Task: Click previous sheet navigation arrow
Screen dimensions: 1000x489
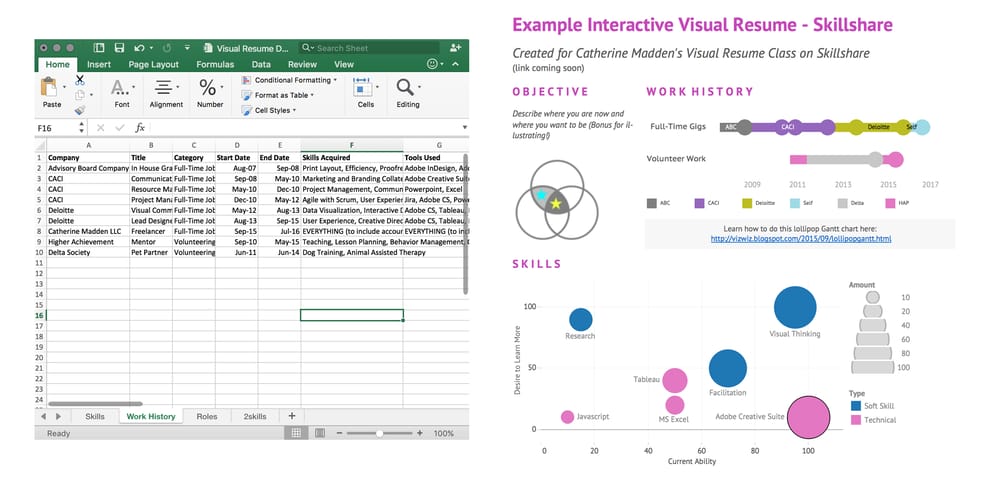Action: click(43, 416)
